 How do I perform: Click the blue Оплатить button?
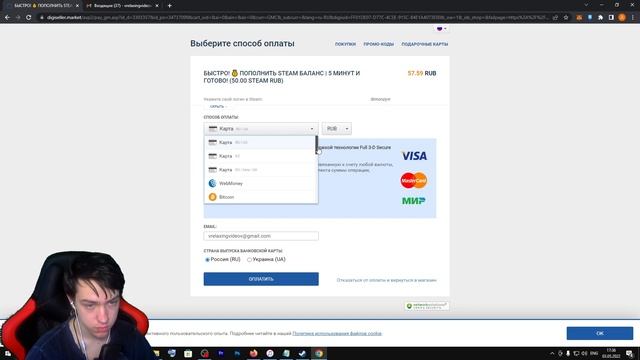click(x=261, y=279)
